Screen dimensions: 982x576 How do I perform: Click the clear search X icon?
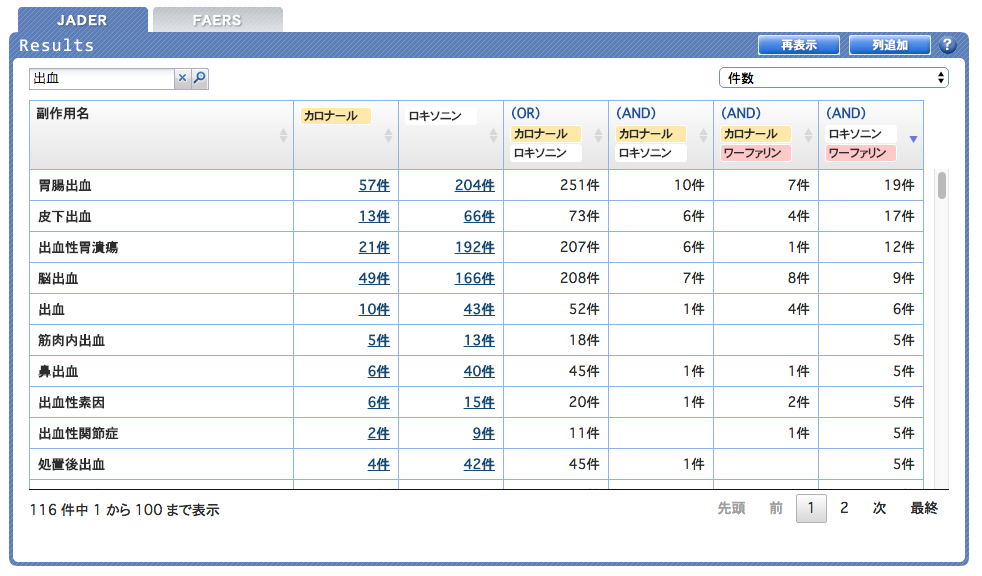(182, 78)
